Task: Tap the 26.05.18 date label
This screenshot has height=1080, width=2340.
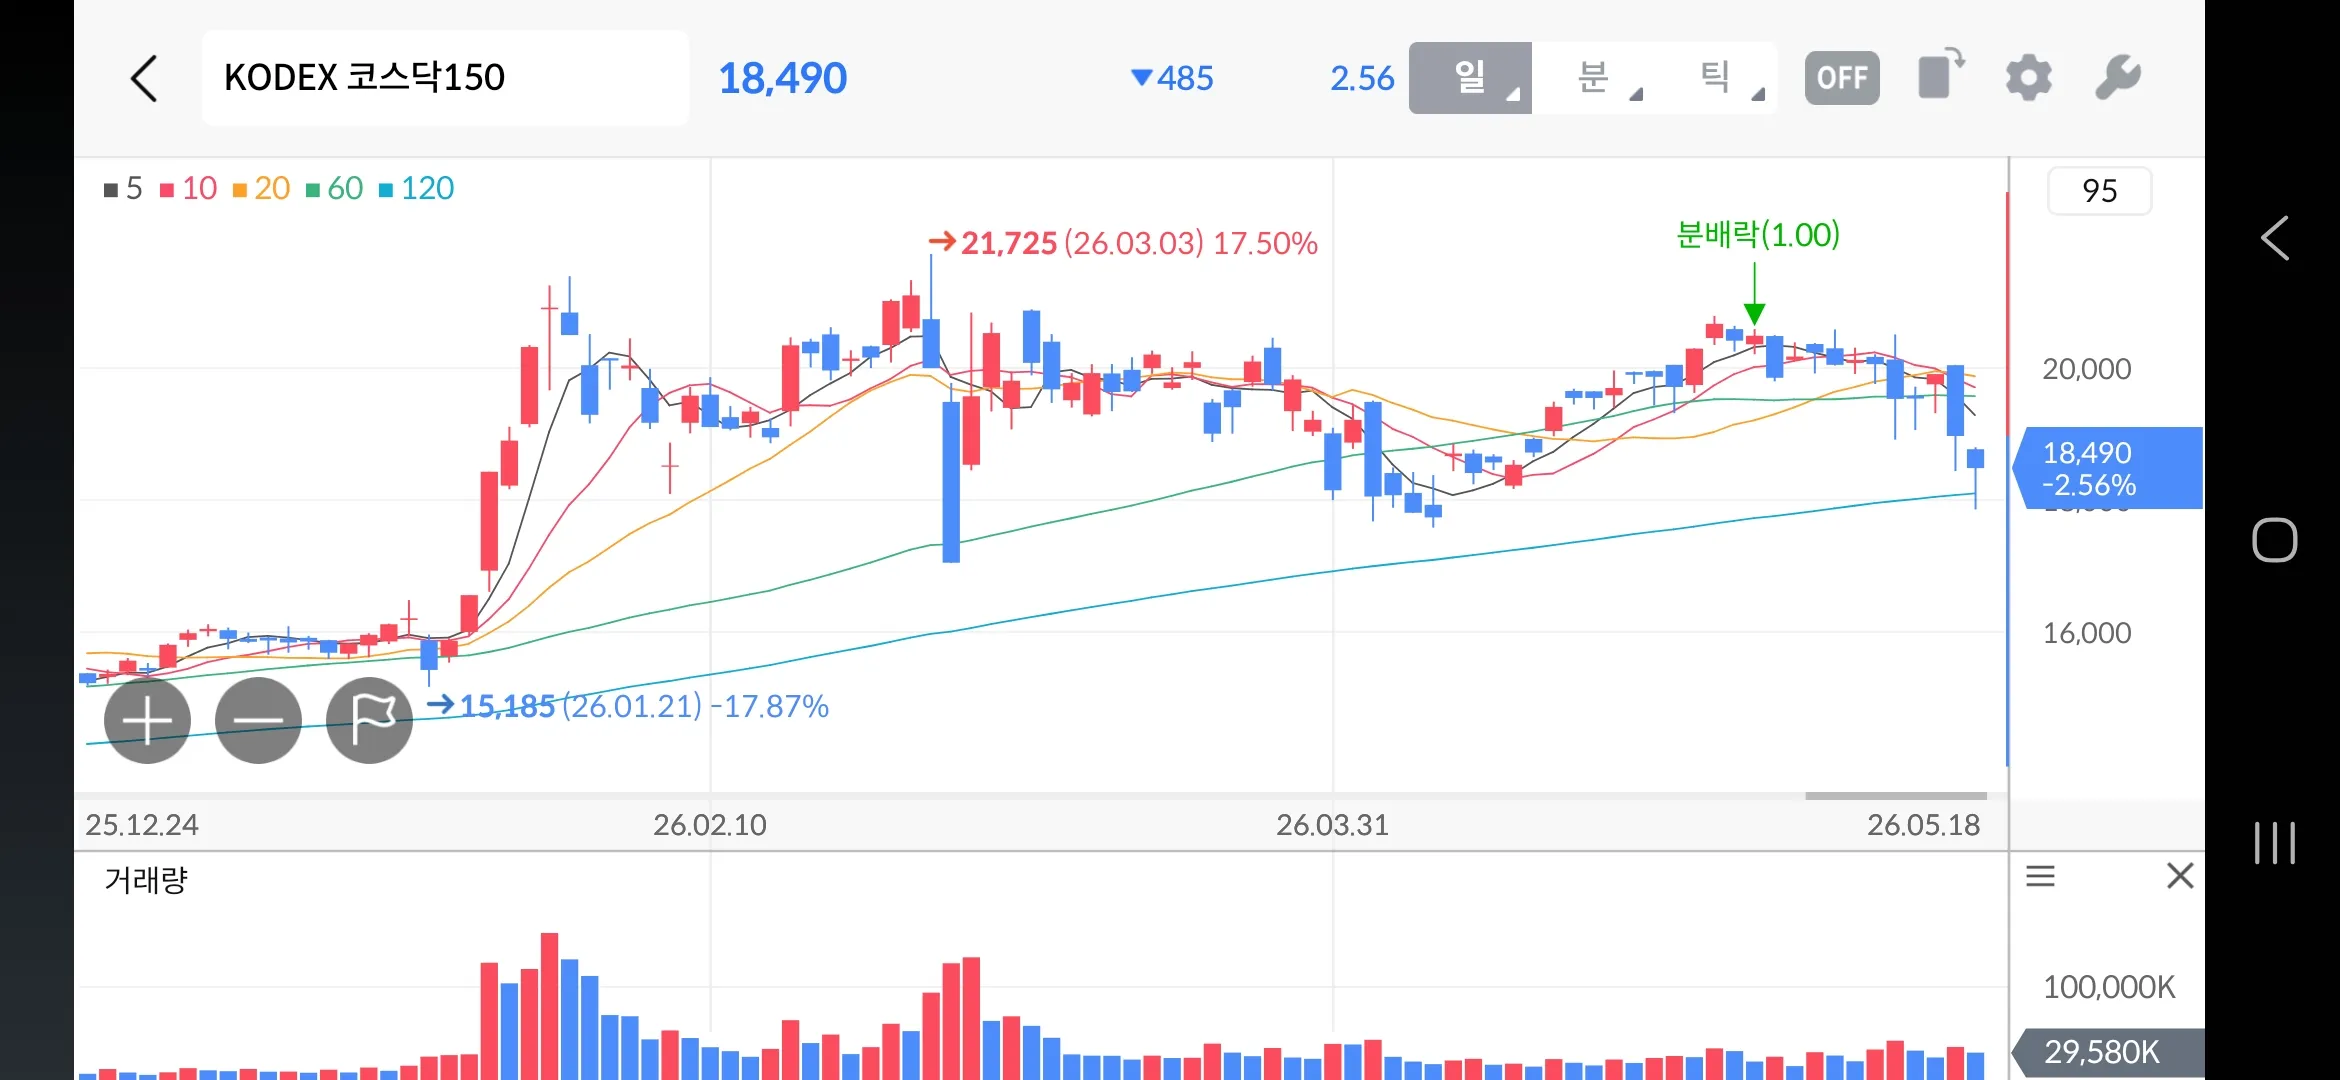Action: (1923, 825)
